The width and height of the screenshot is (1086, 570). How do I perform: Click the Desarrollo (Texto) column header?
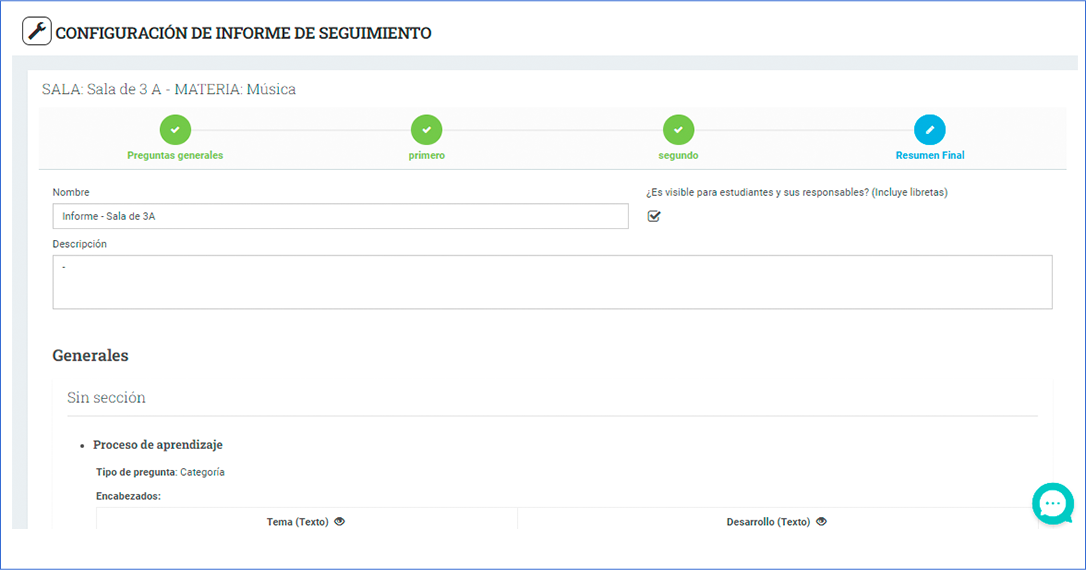point(768,522)
